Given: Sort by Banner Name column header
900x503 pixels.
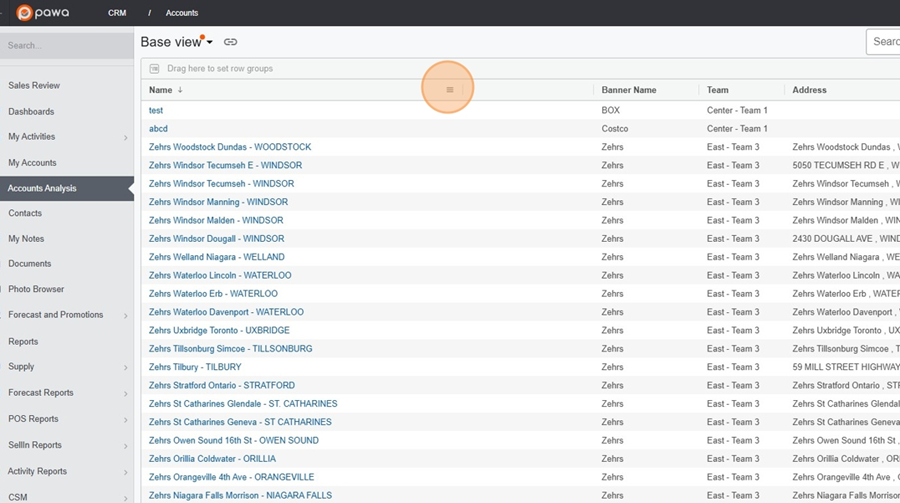Looking at the screenshot, I should pyautogui.click(x=629, y=90).
